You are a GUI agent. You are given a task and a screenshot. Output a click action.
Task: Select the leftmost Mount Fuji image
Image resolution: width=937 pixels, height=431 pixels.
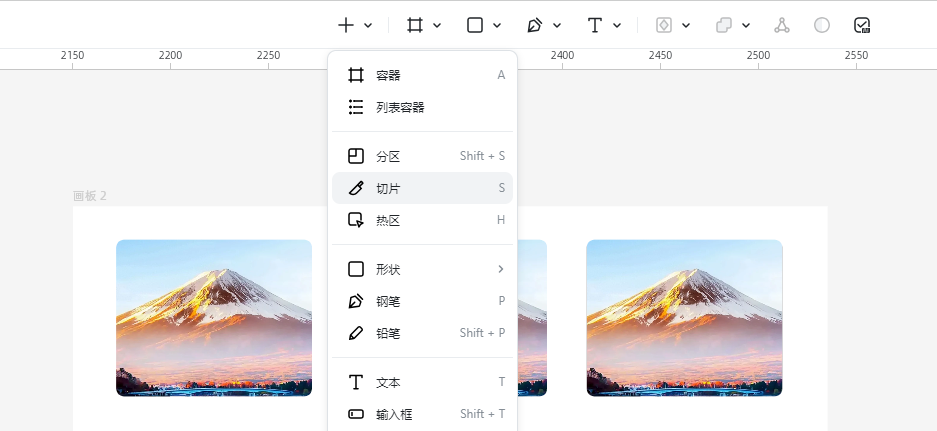click(214, 318)
